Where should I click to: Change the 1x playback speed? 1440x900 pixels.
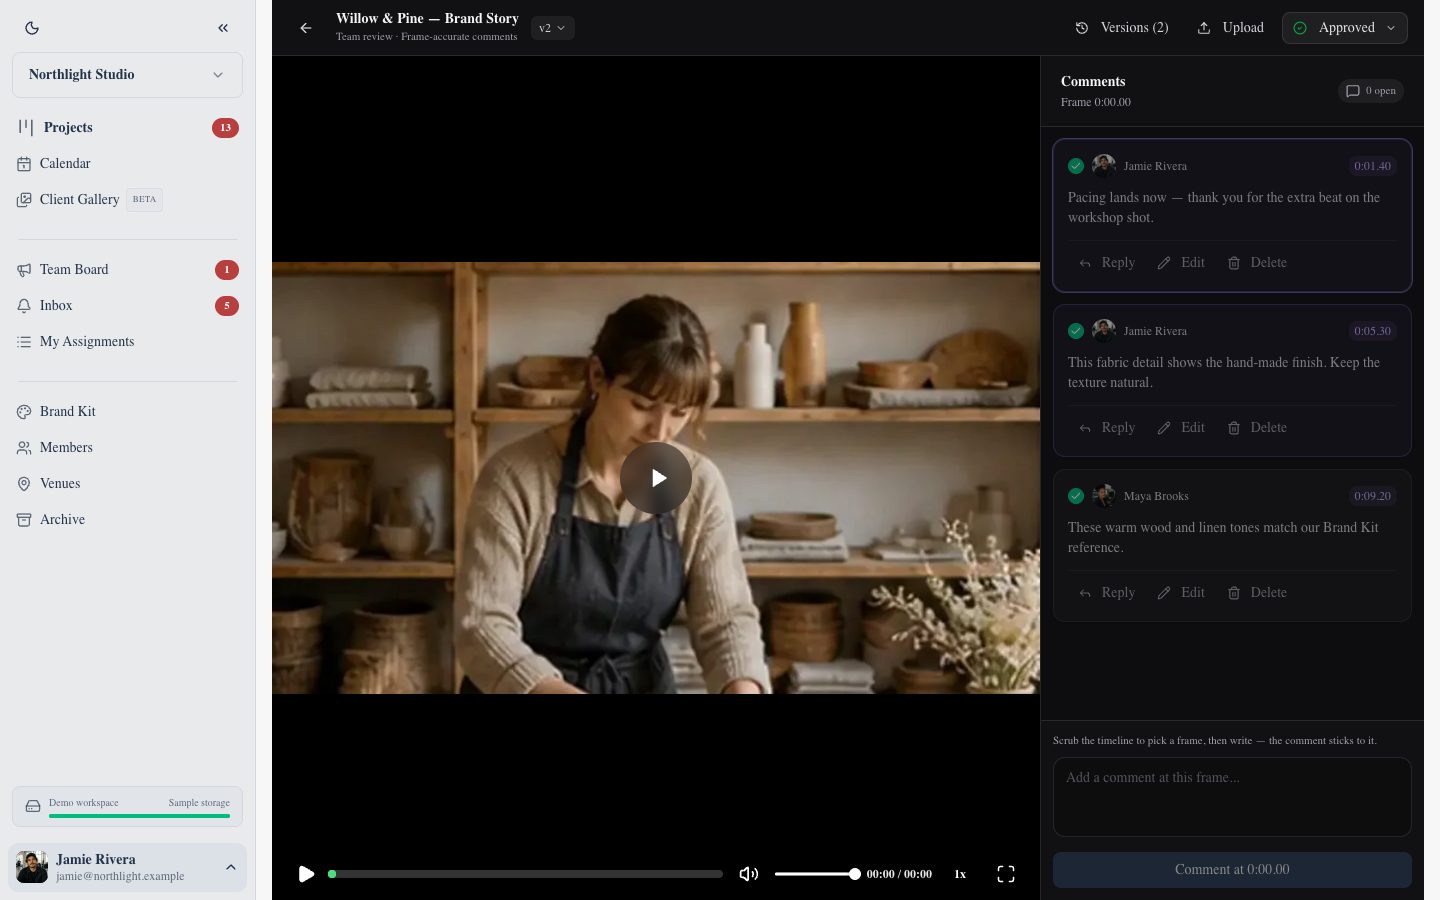[960, 874]
